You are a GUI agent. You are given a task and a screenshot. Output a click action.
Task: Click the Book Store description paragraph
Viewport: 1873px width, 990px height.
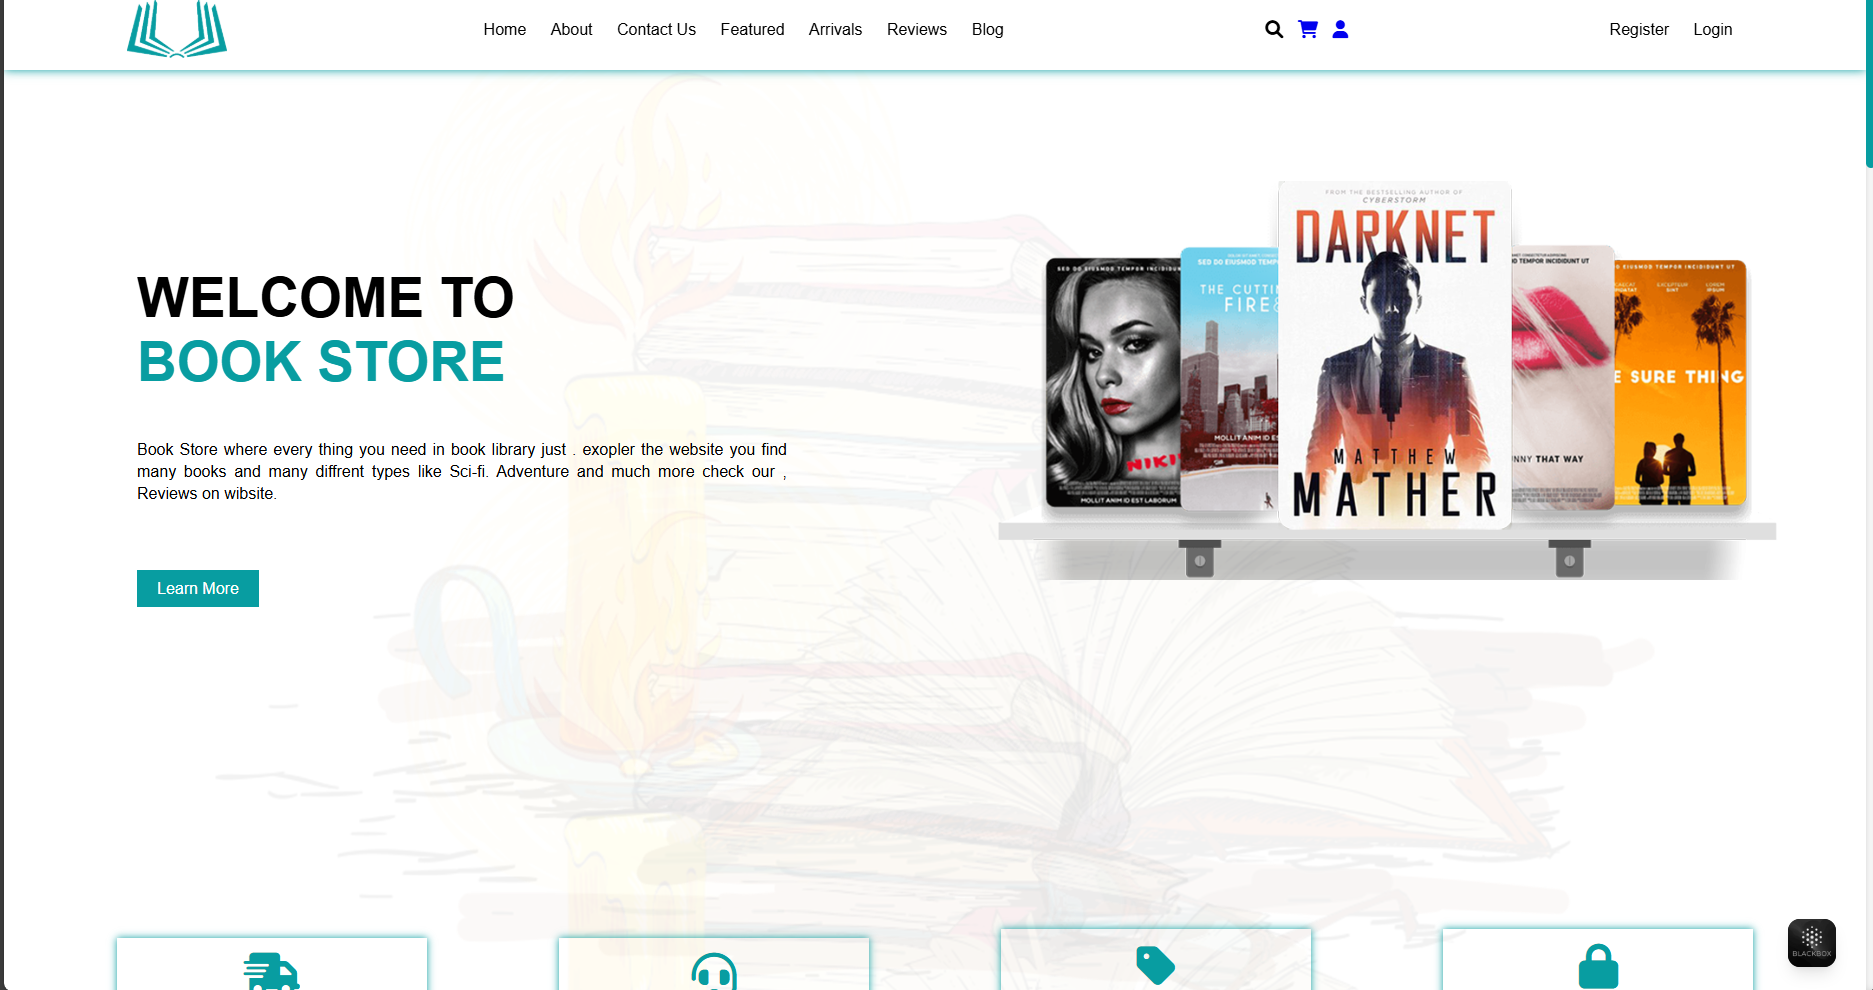(462, 471)
